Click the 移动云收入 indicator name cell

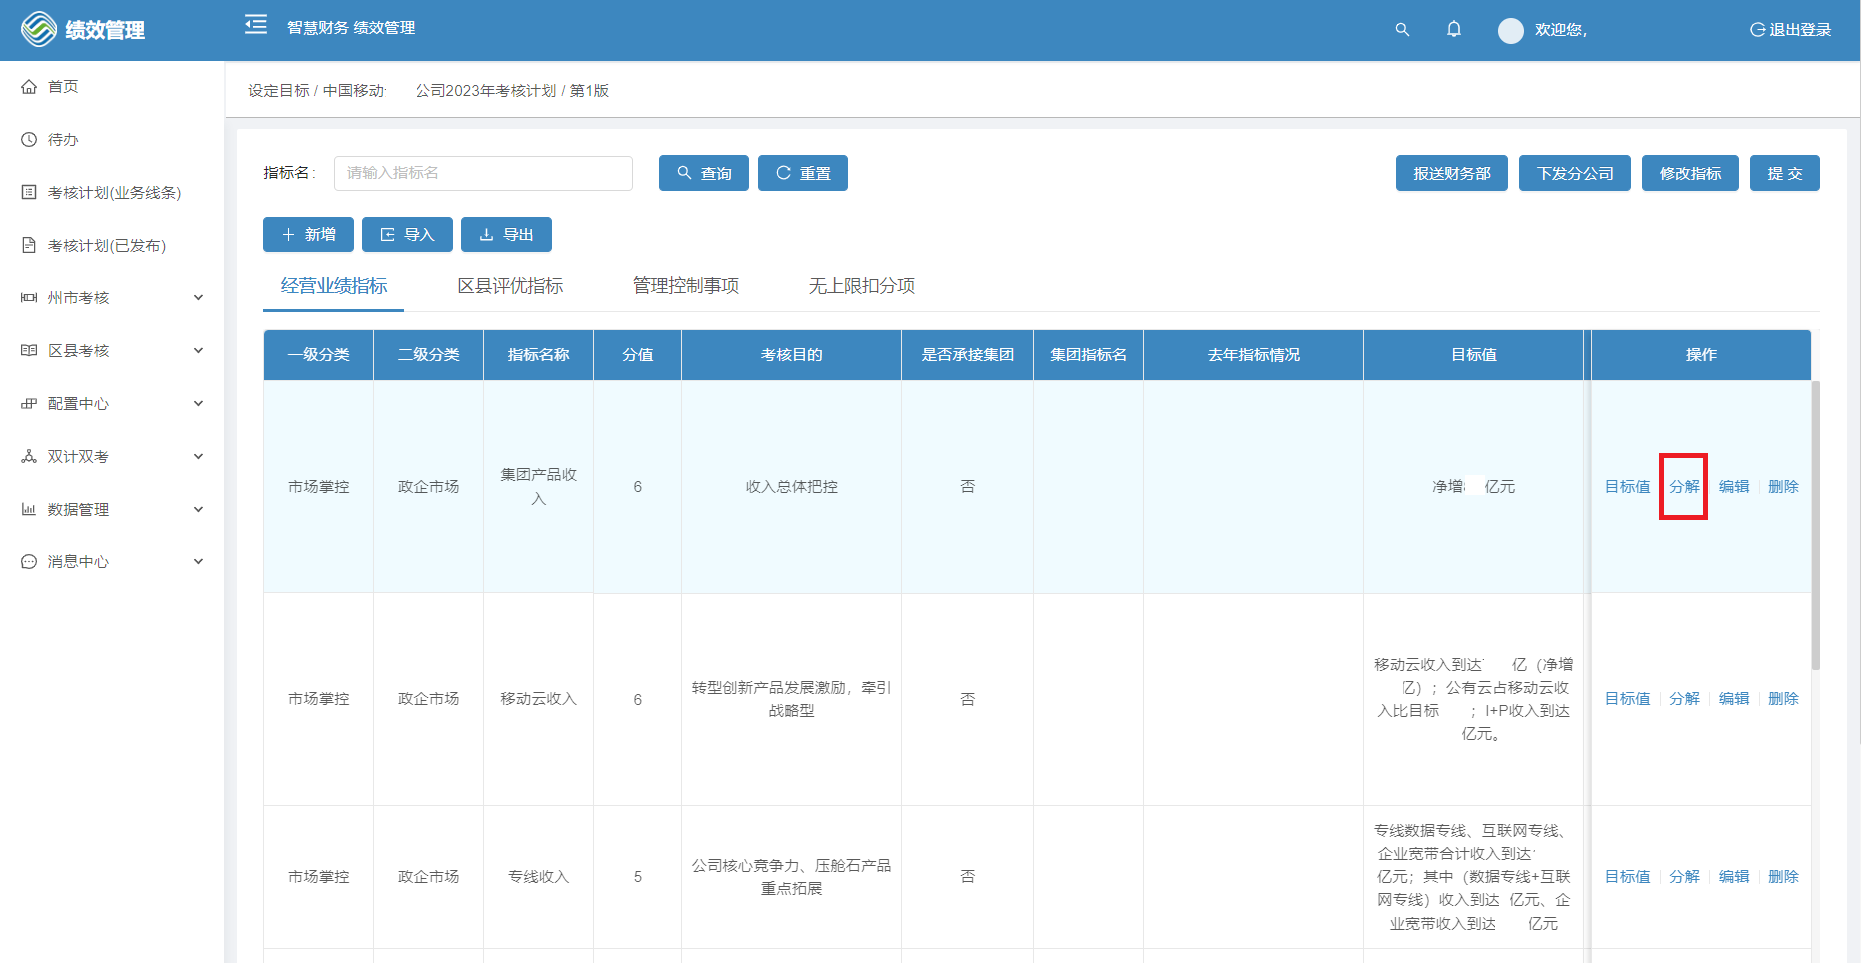pyautogui.click(x=538, y=699)
